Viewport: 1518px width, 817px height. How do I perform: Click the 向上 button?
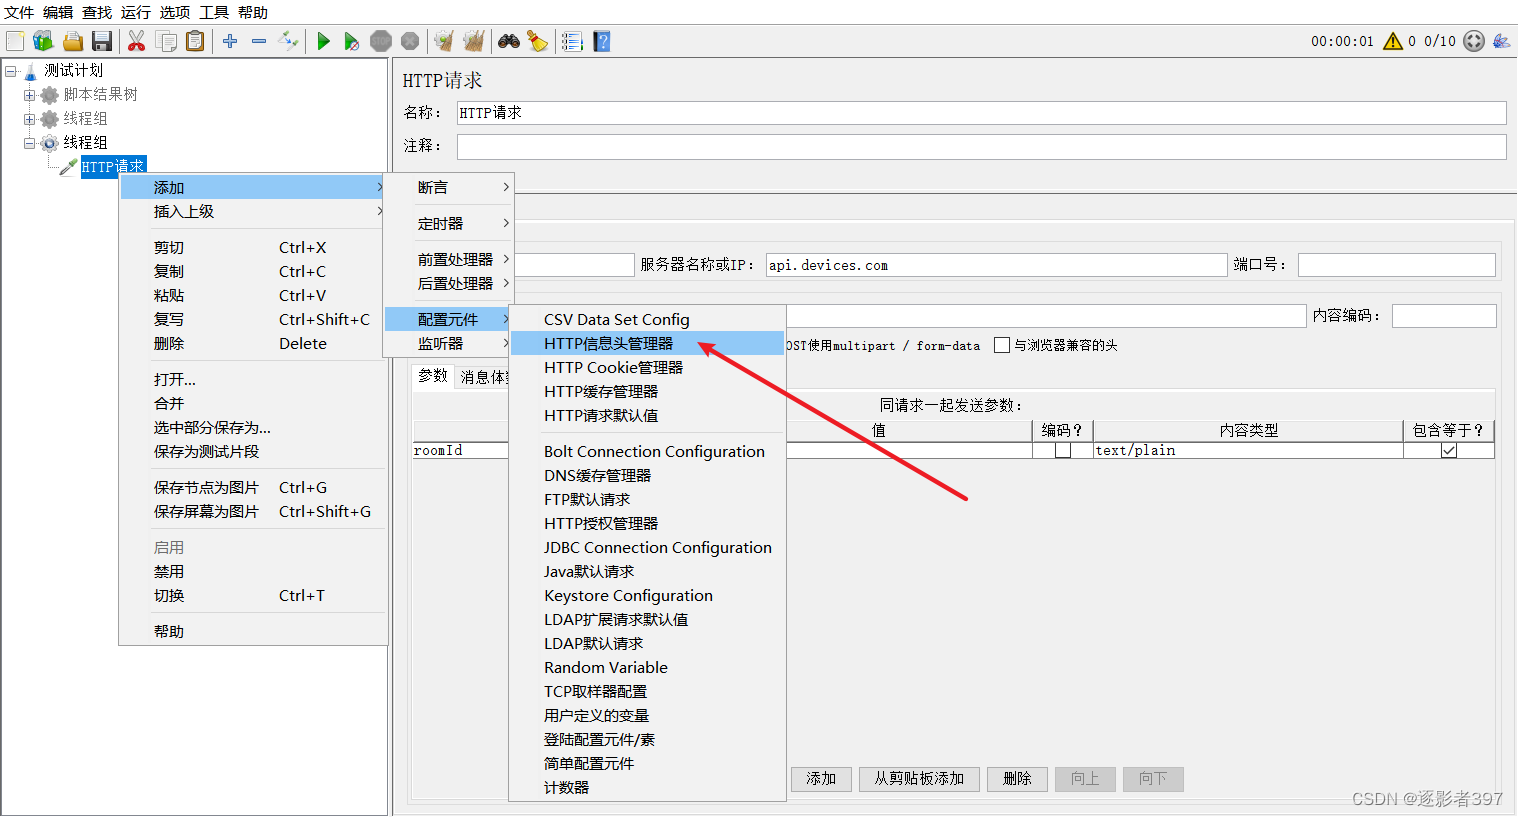(1085, 779)
